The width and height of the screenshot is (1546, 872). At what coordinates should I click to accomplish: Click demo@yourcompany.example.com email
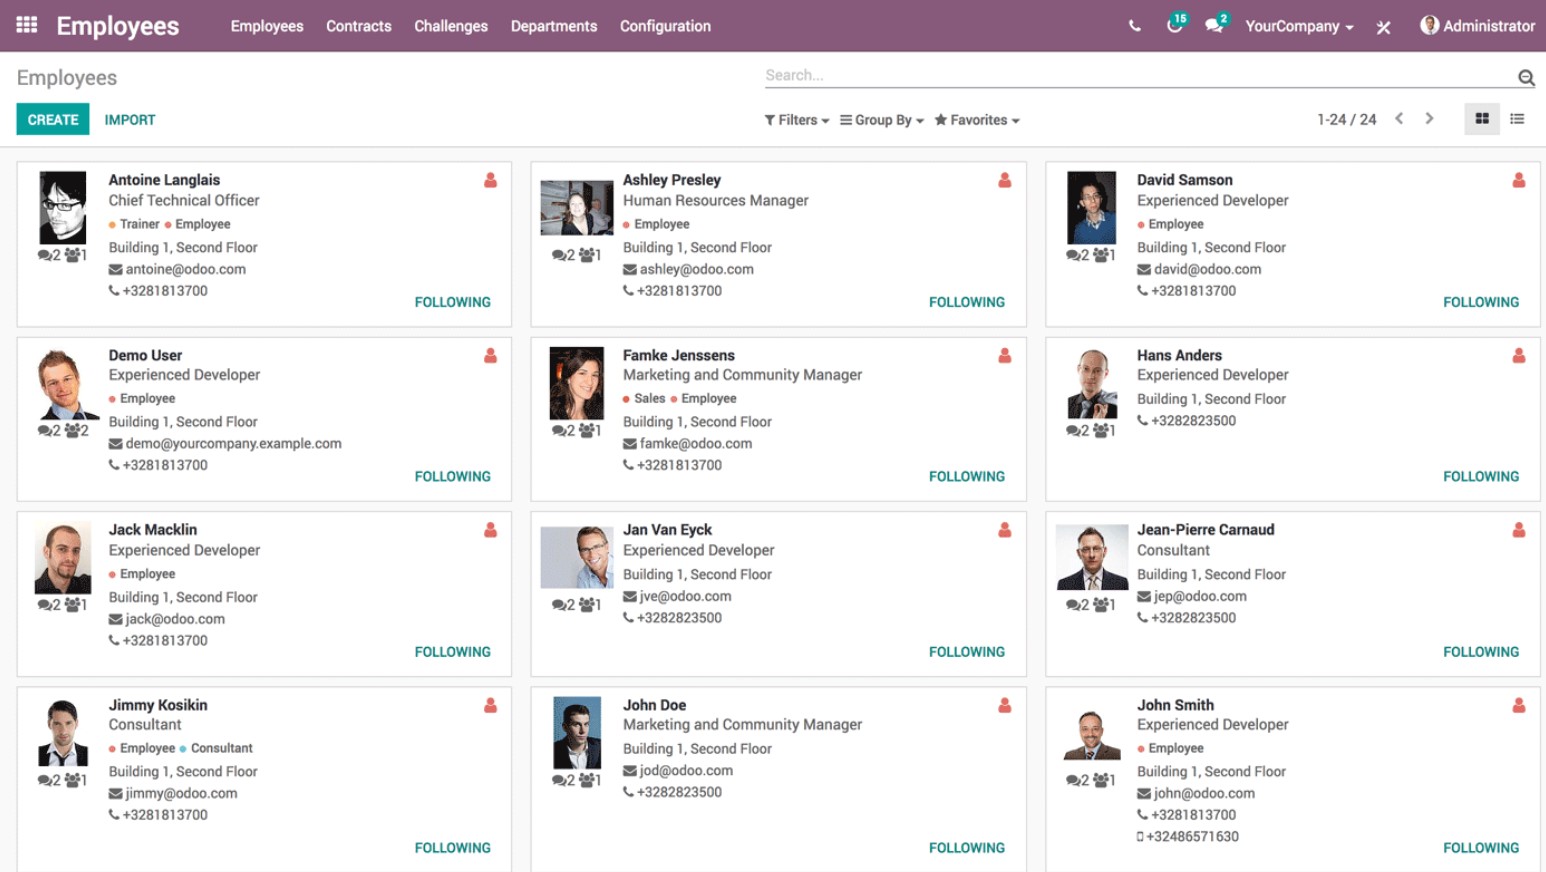point(233,444)
